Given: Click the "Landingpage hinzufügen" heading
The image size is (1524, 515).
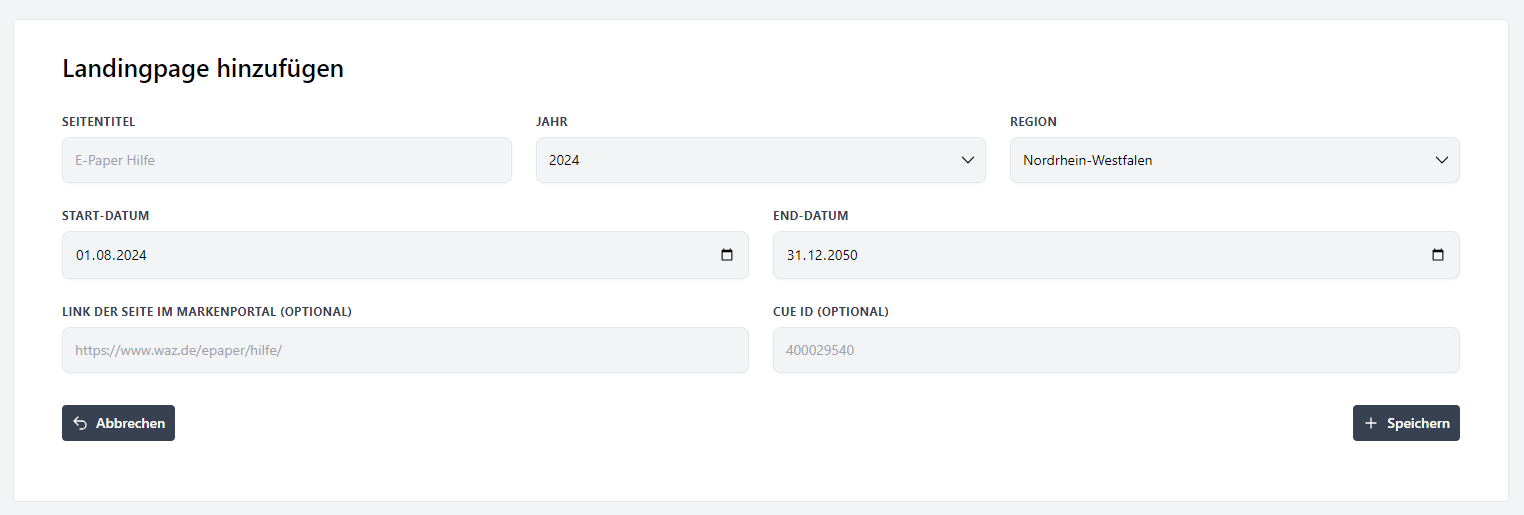Looking at the screenshot, I should pyautogui.click(x=203, y=69).
